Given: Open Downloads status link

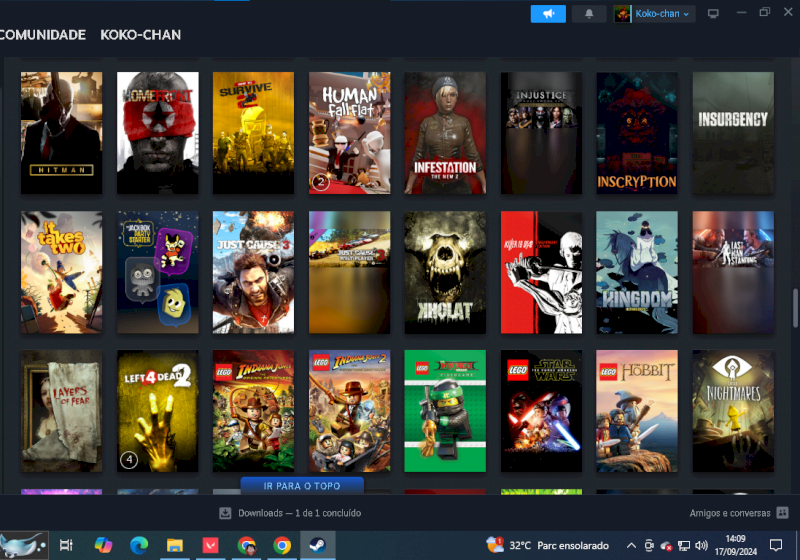Looking at the screenshot, I should point(299,513).
